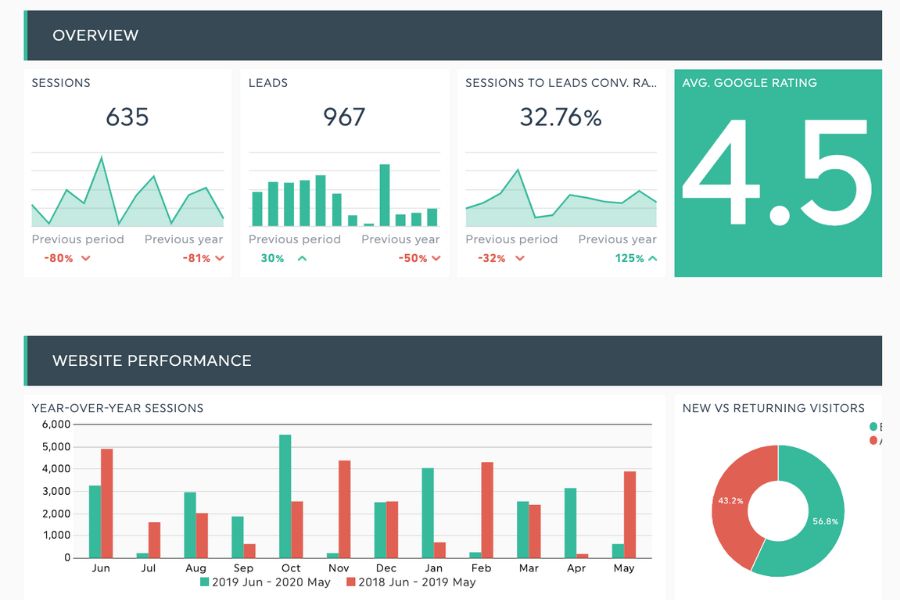Select the 967 leads value
Viewport: 900px width, 600px height.
click(344, 117)
